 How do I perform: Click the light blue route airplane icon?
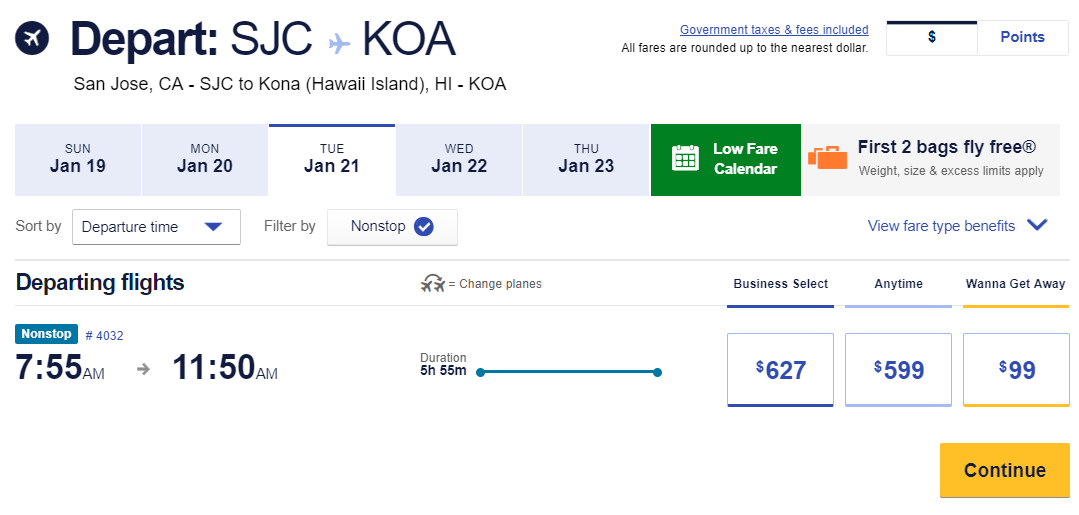pyautogui.click(x=339, y=42)
